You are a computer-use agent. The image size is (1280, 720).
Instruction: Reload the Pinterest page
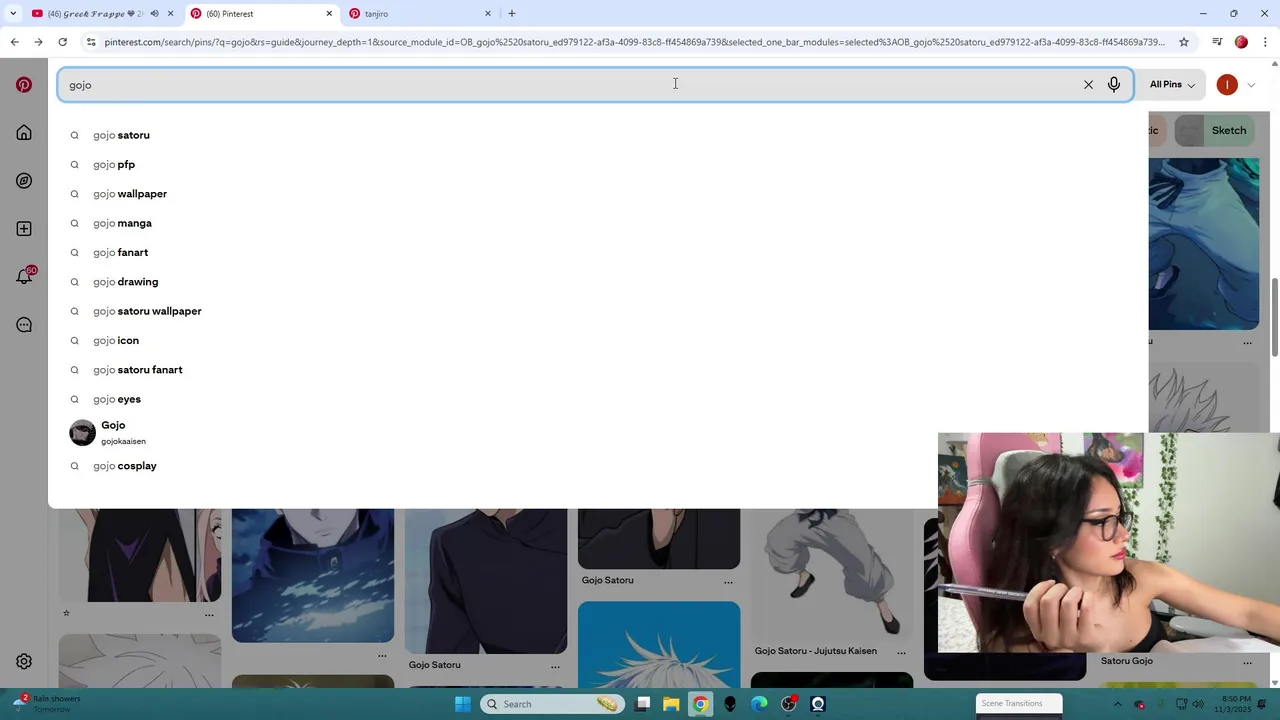(x=62, y=42)
